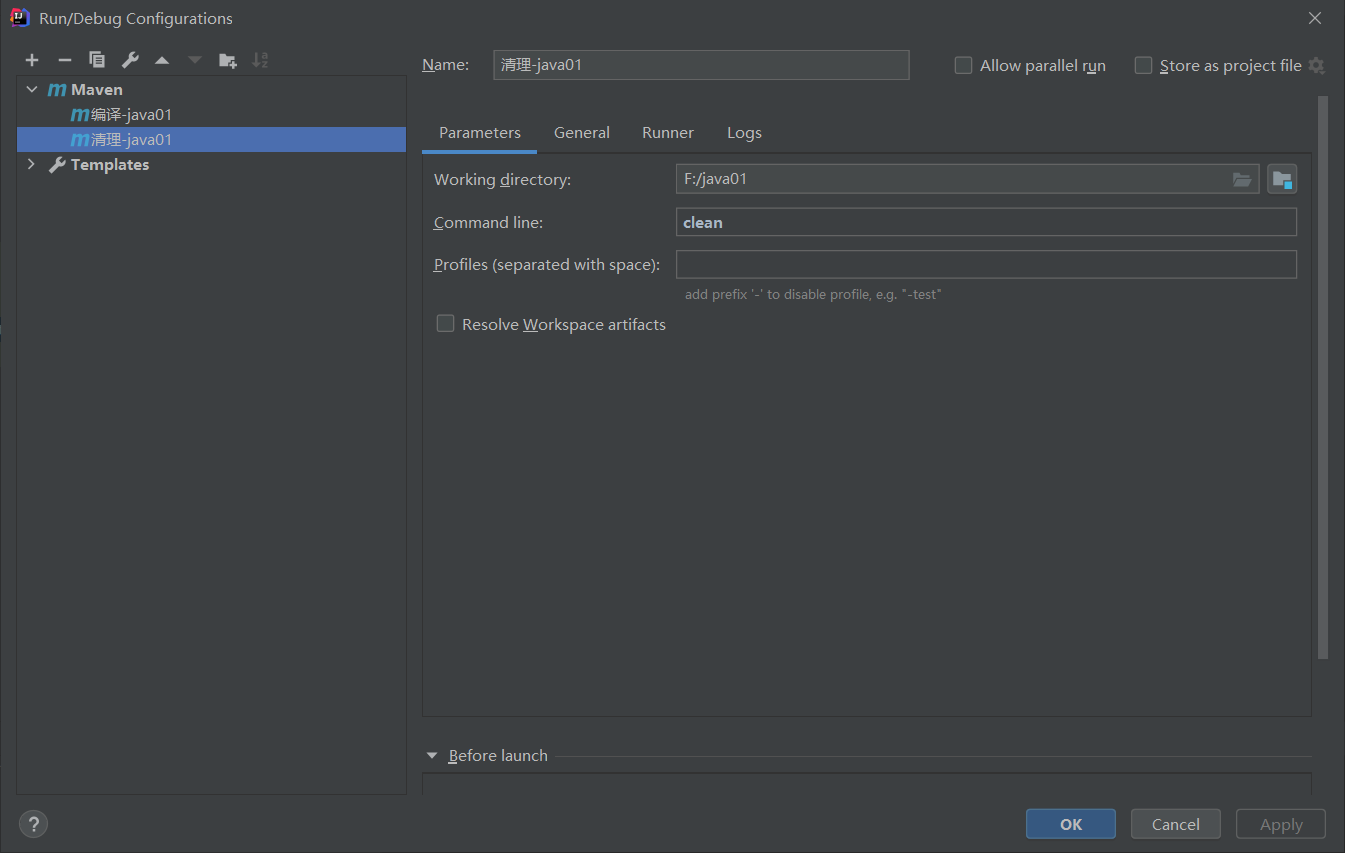Select the Maven group row
The height and width of the screenshot is (853, 1345).
click(211, 90)
